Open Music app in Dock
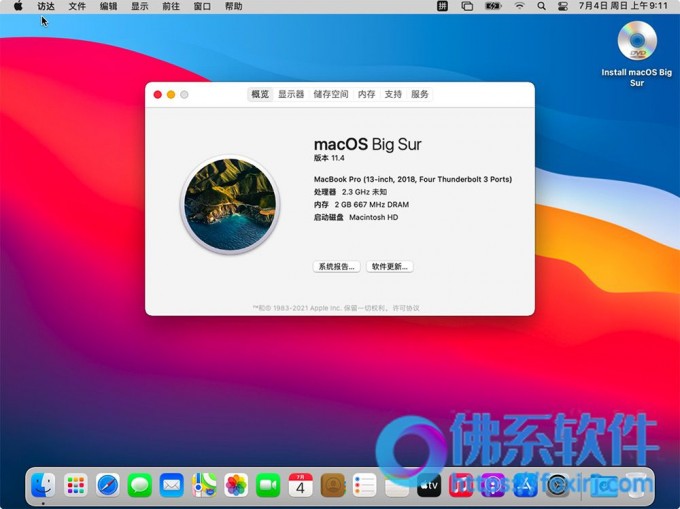This screenshot has height=509, width=680. point(461,485)
